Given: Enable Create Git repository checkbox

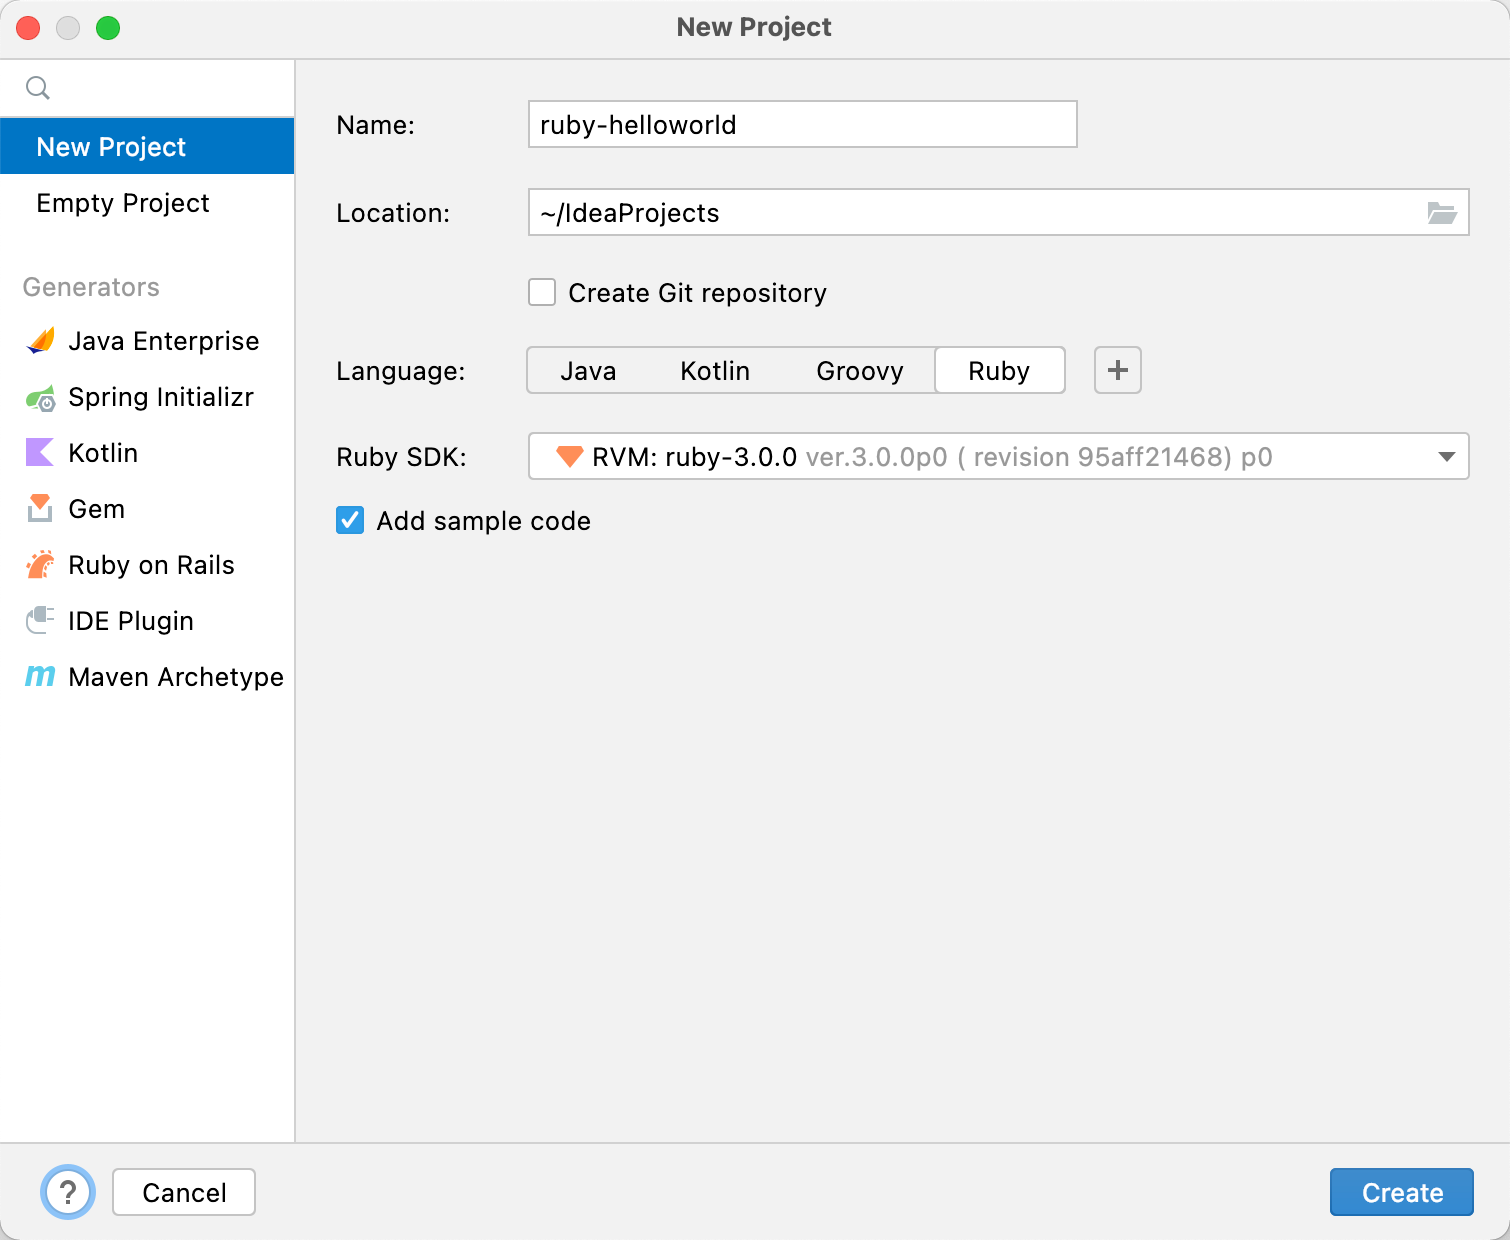Looking at the screenshot, I should (x=542, y=293).
